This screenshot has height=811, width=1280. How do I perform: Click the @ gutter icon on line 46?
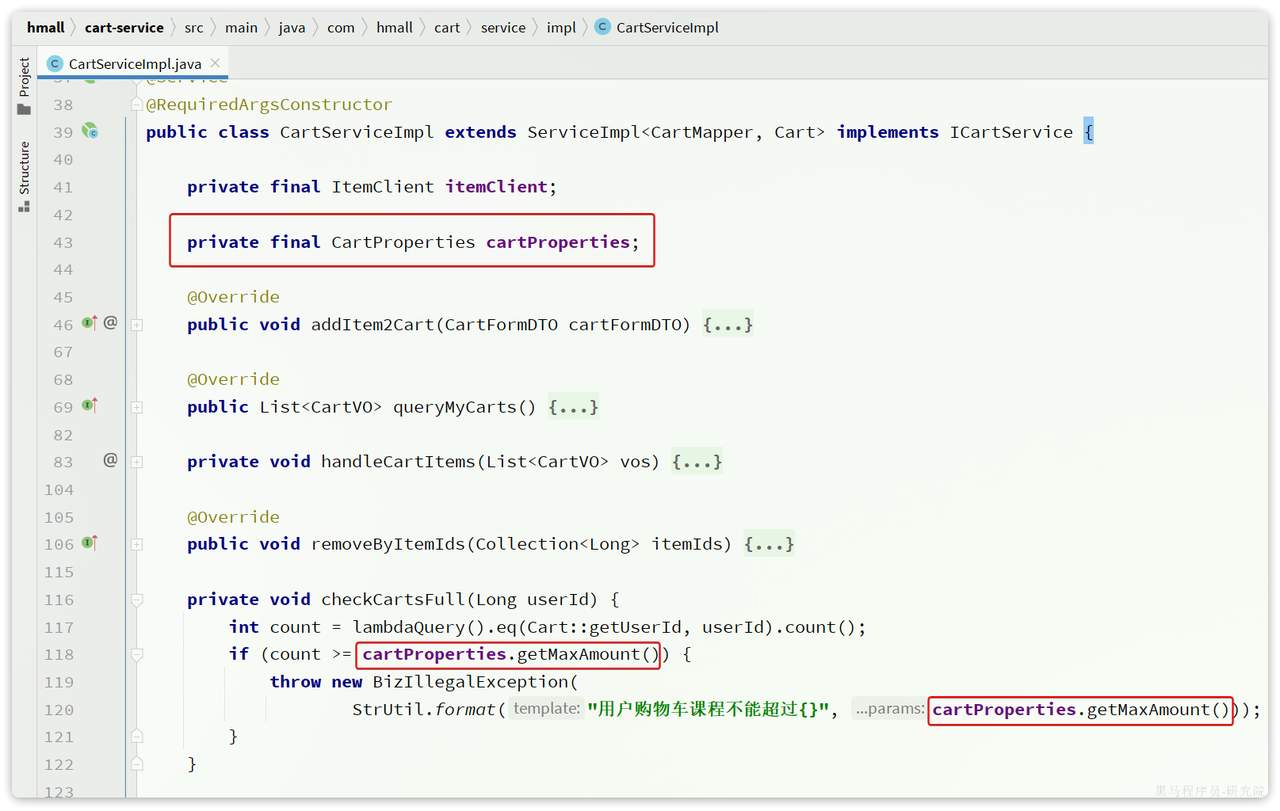click(111, 323)
